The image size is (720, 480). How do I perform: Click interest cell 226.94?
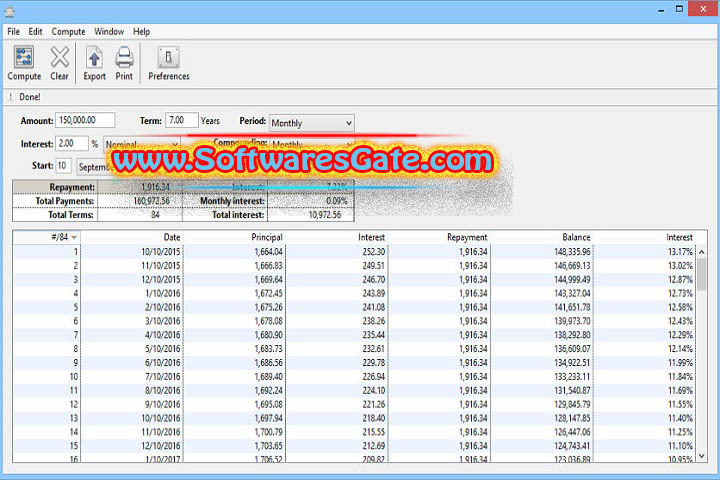[374, 377]
